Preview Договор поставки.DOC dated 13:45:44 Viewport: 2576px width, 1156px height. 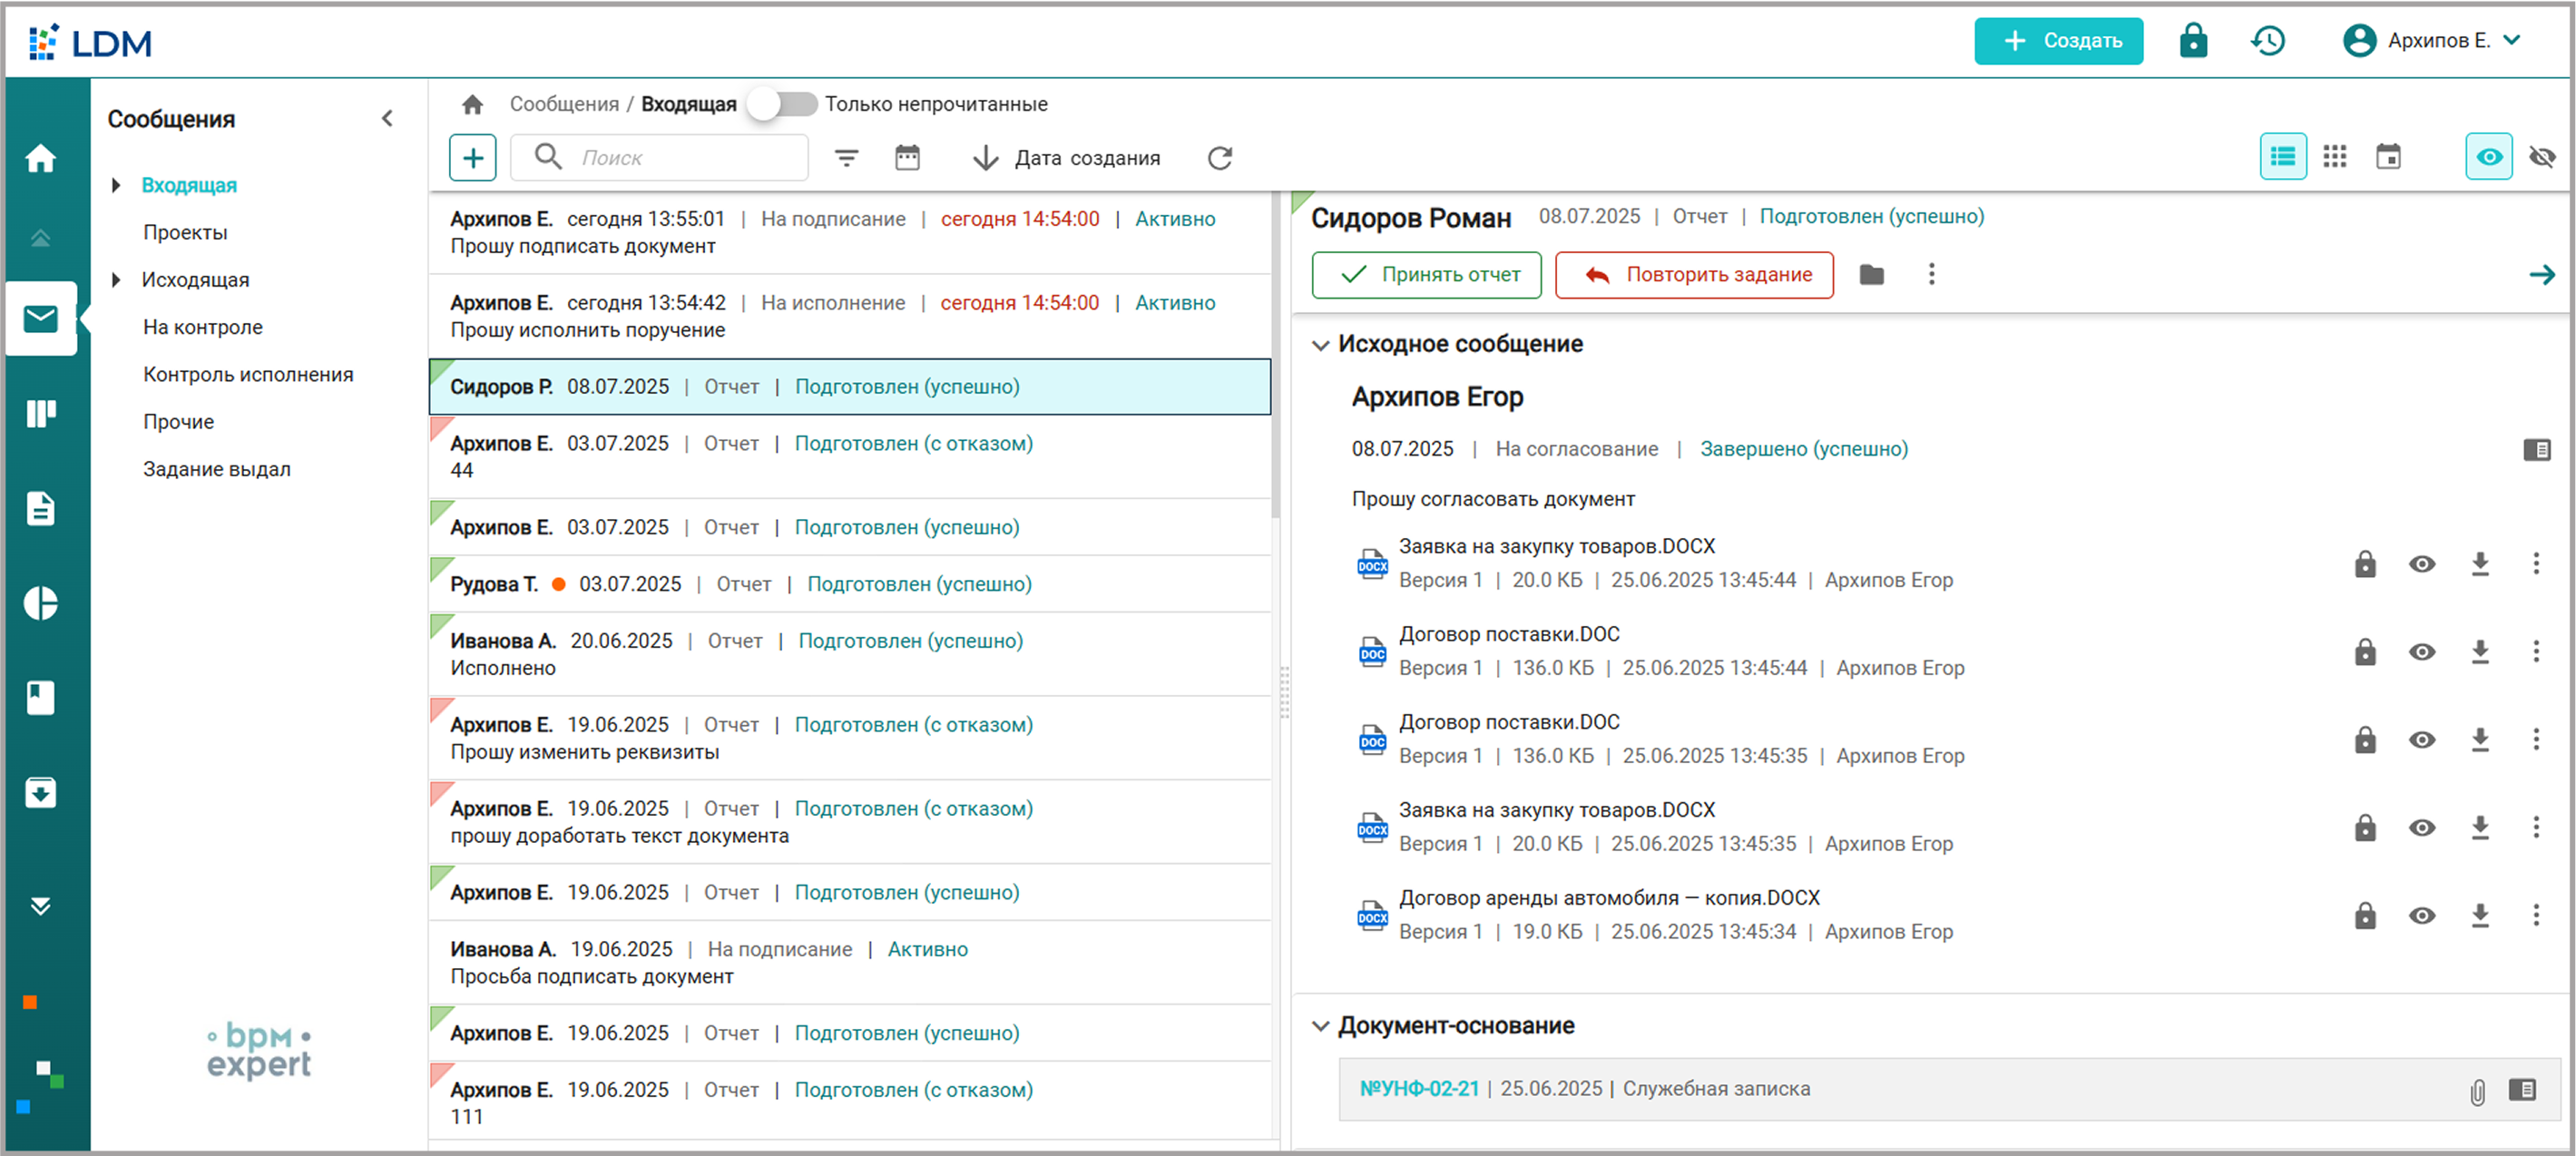coord(2421,651)
